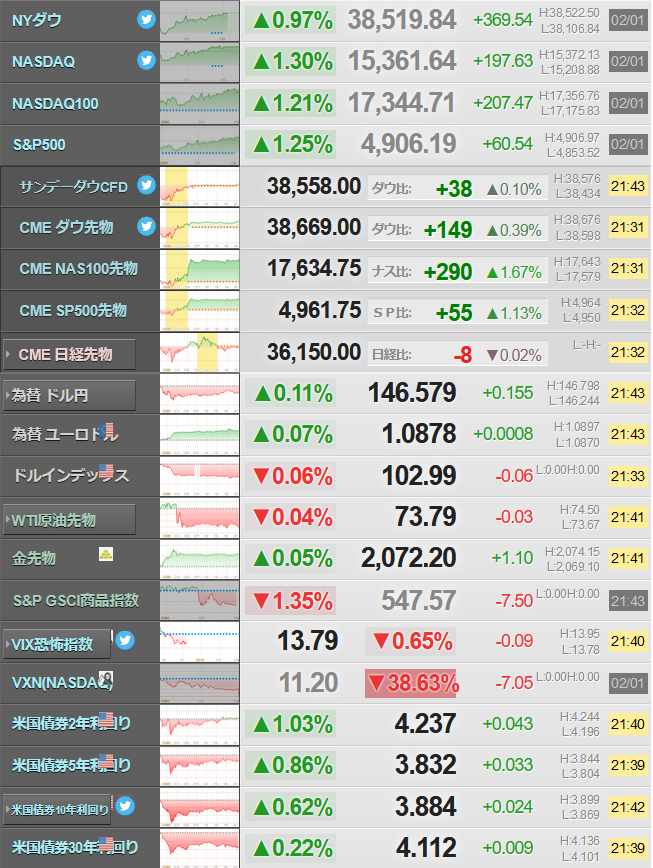Click the NYダウ price 38,519.84
653x868 pixels.
pos(402,20)
